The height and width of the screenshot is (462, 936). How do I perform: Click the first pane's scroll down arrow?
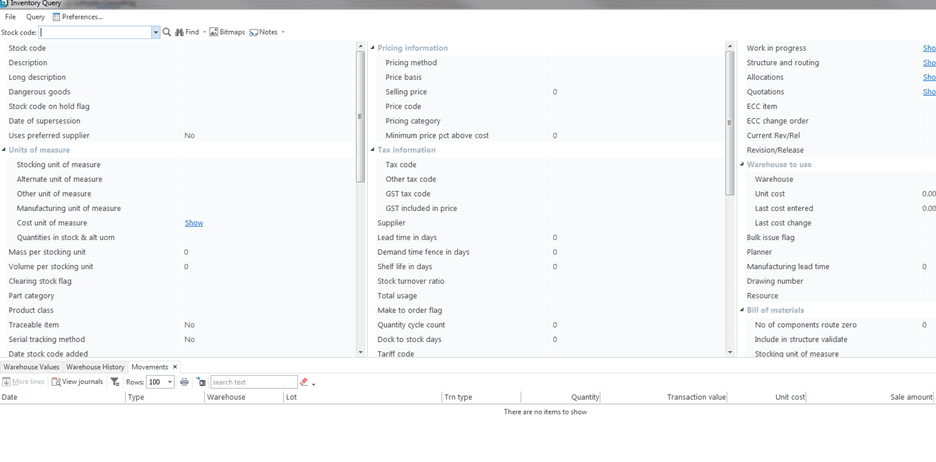click(360, 353)
